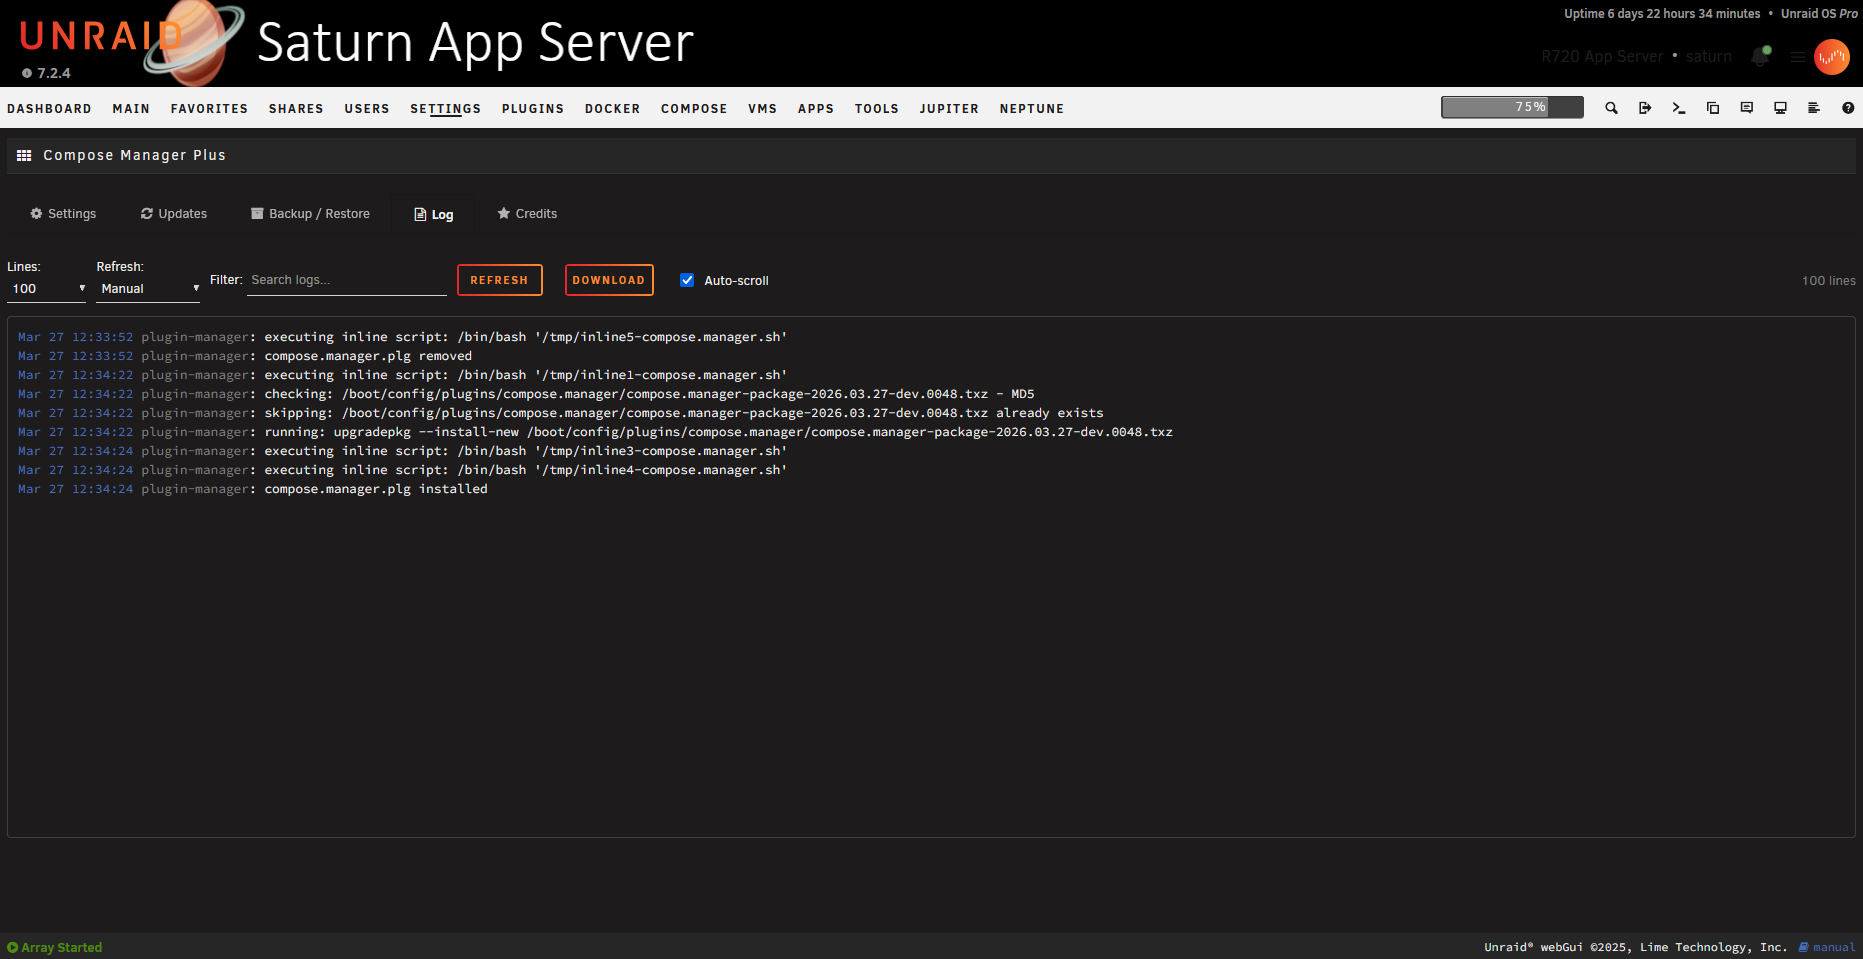The width and height of the screenshot is (1863, 959).
Task: Open the Favorites menu item
Action: (209, 109)
